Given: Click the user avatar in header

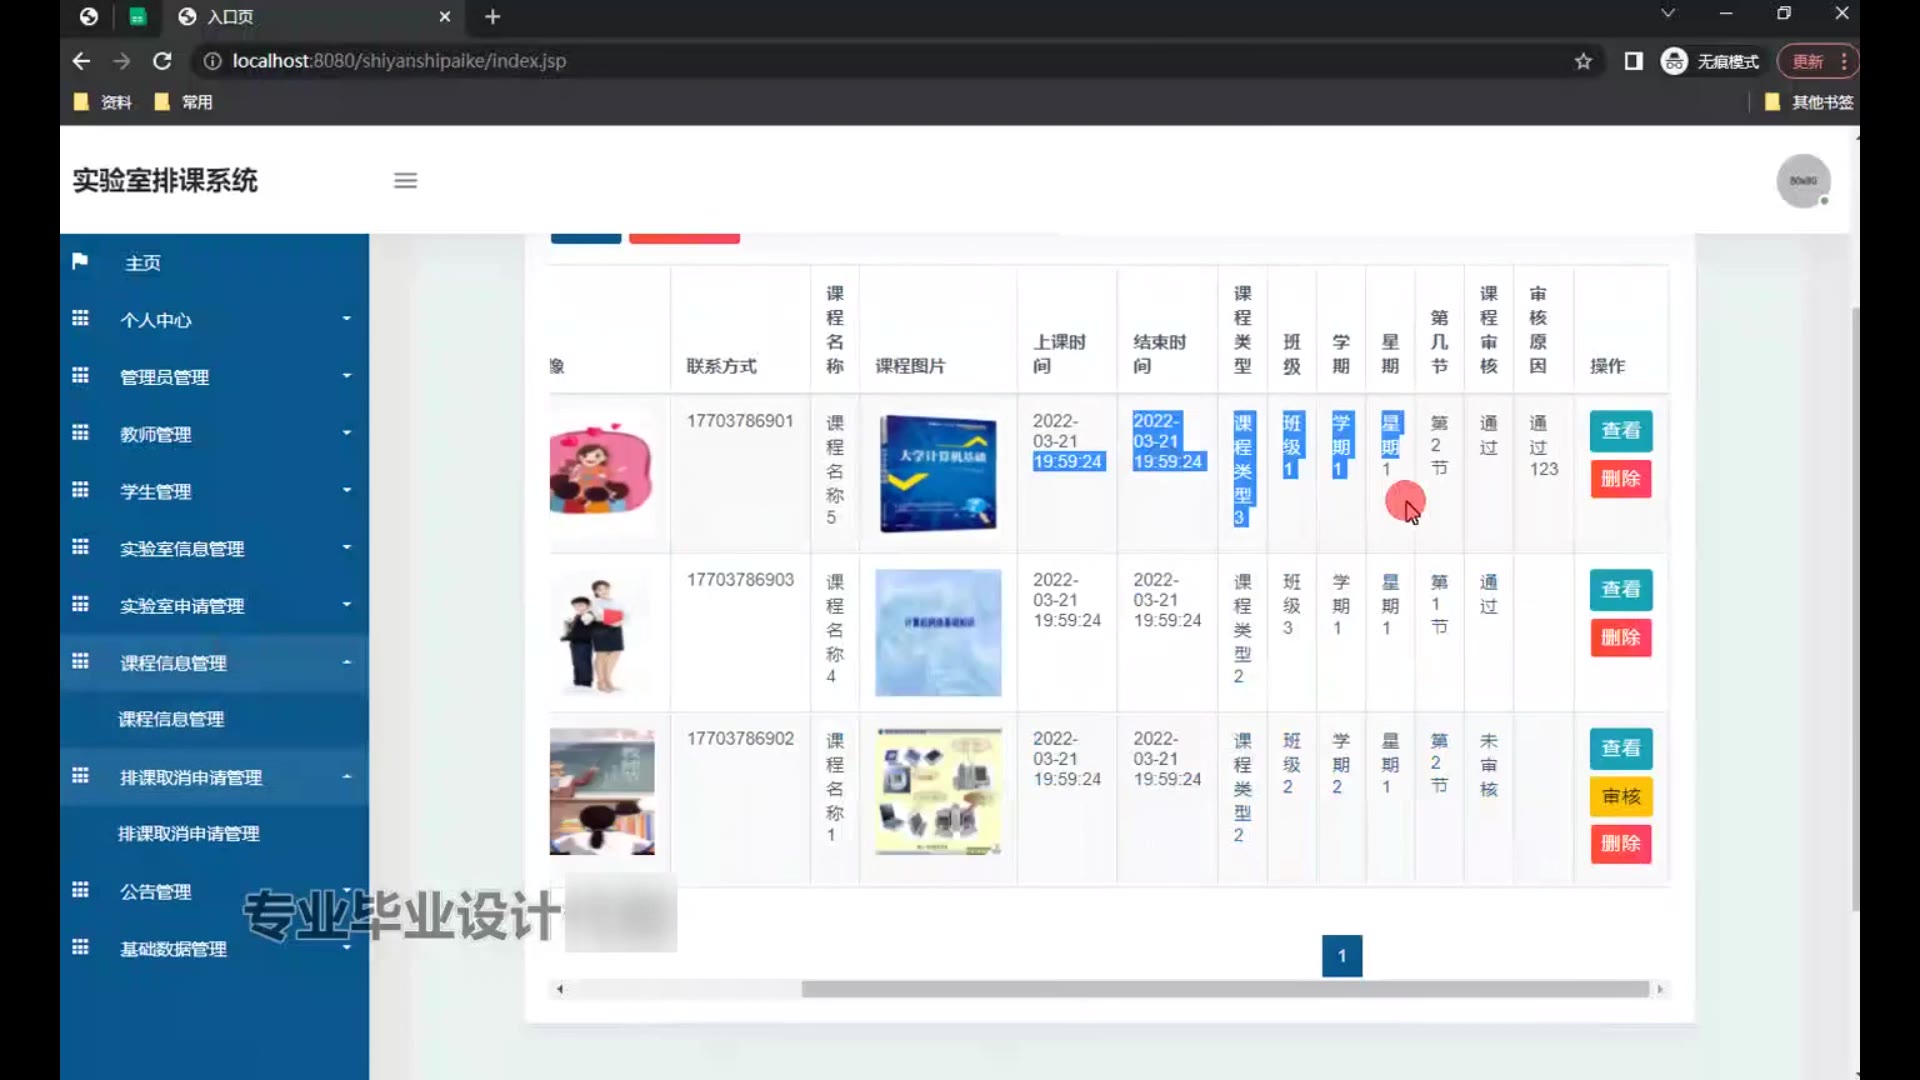Looking at the screenshot, I should tap(1802, 181).
